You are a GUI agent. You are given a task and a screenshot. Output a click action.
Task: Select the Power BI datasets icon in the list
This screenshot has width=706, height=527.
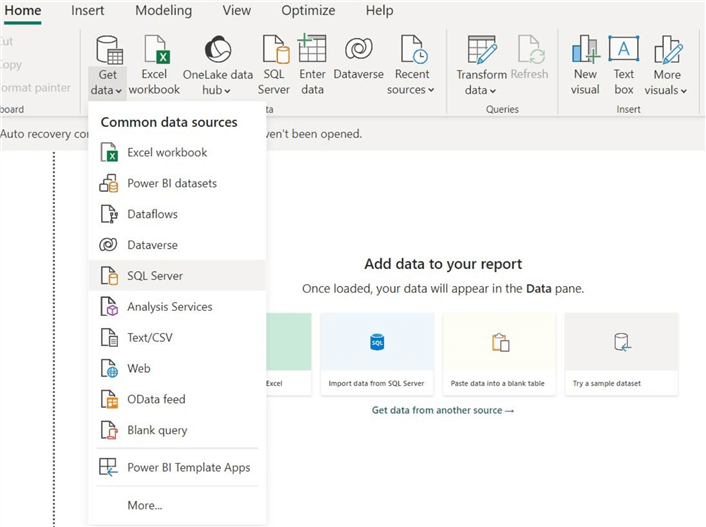pyautogui.click(x=109, y=183)
